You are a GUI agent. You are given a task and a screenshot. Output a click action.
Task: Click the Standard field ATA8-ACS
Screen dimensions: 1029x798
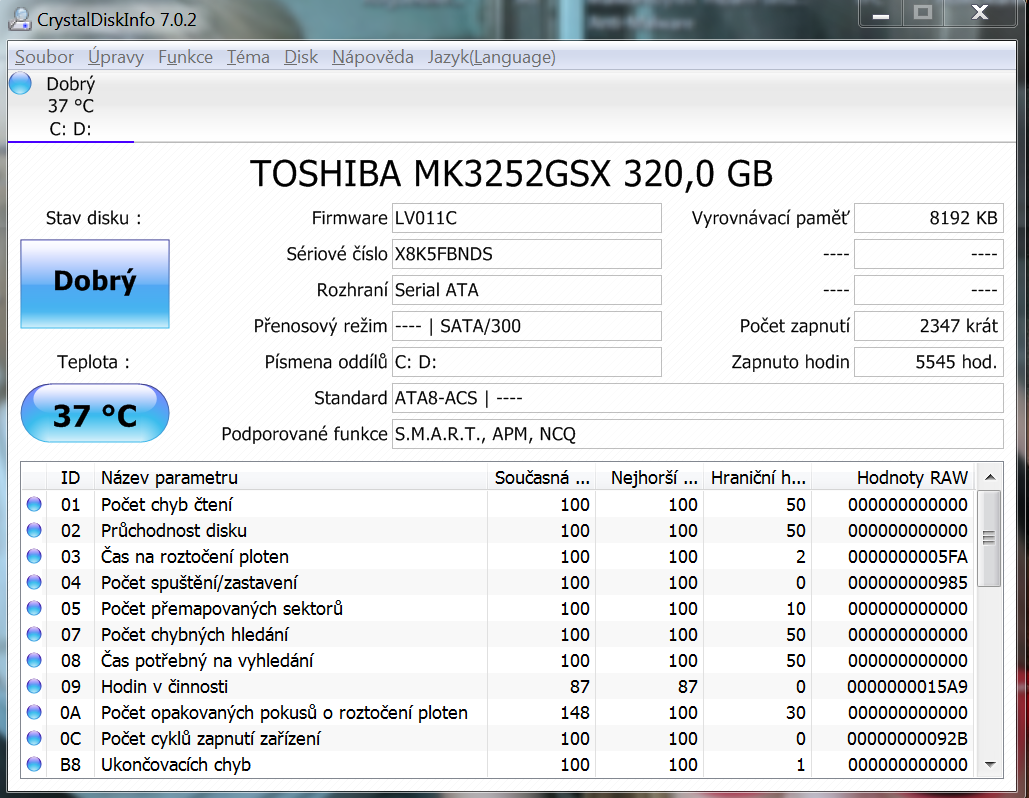698,398
